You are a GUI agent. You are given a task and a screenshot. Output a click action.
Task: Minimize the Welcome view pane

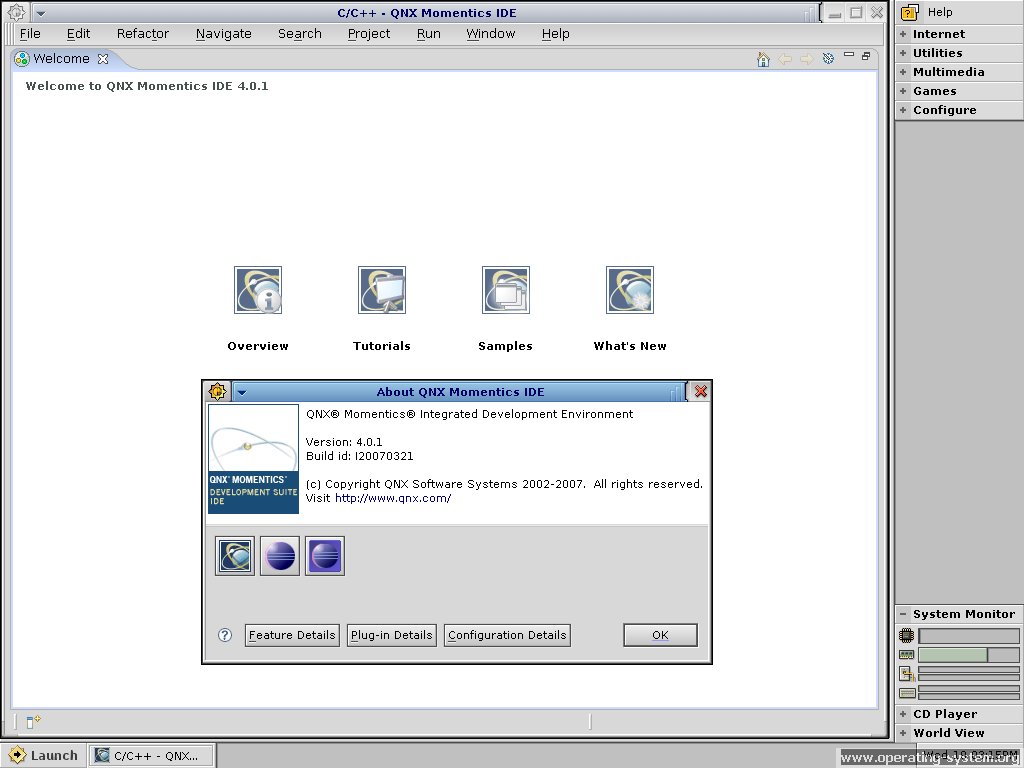(849, 55)
